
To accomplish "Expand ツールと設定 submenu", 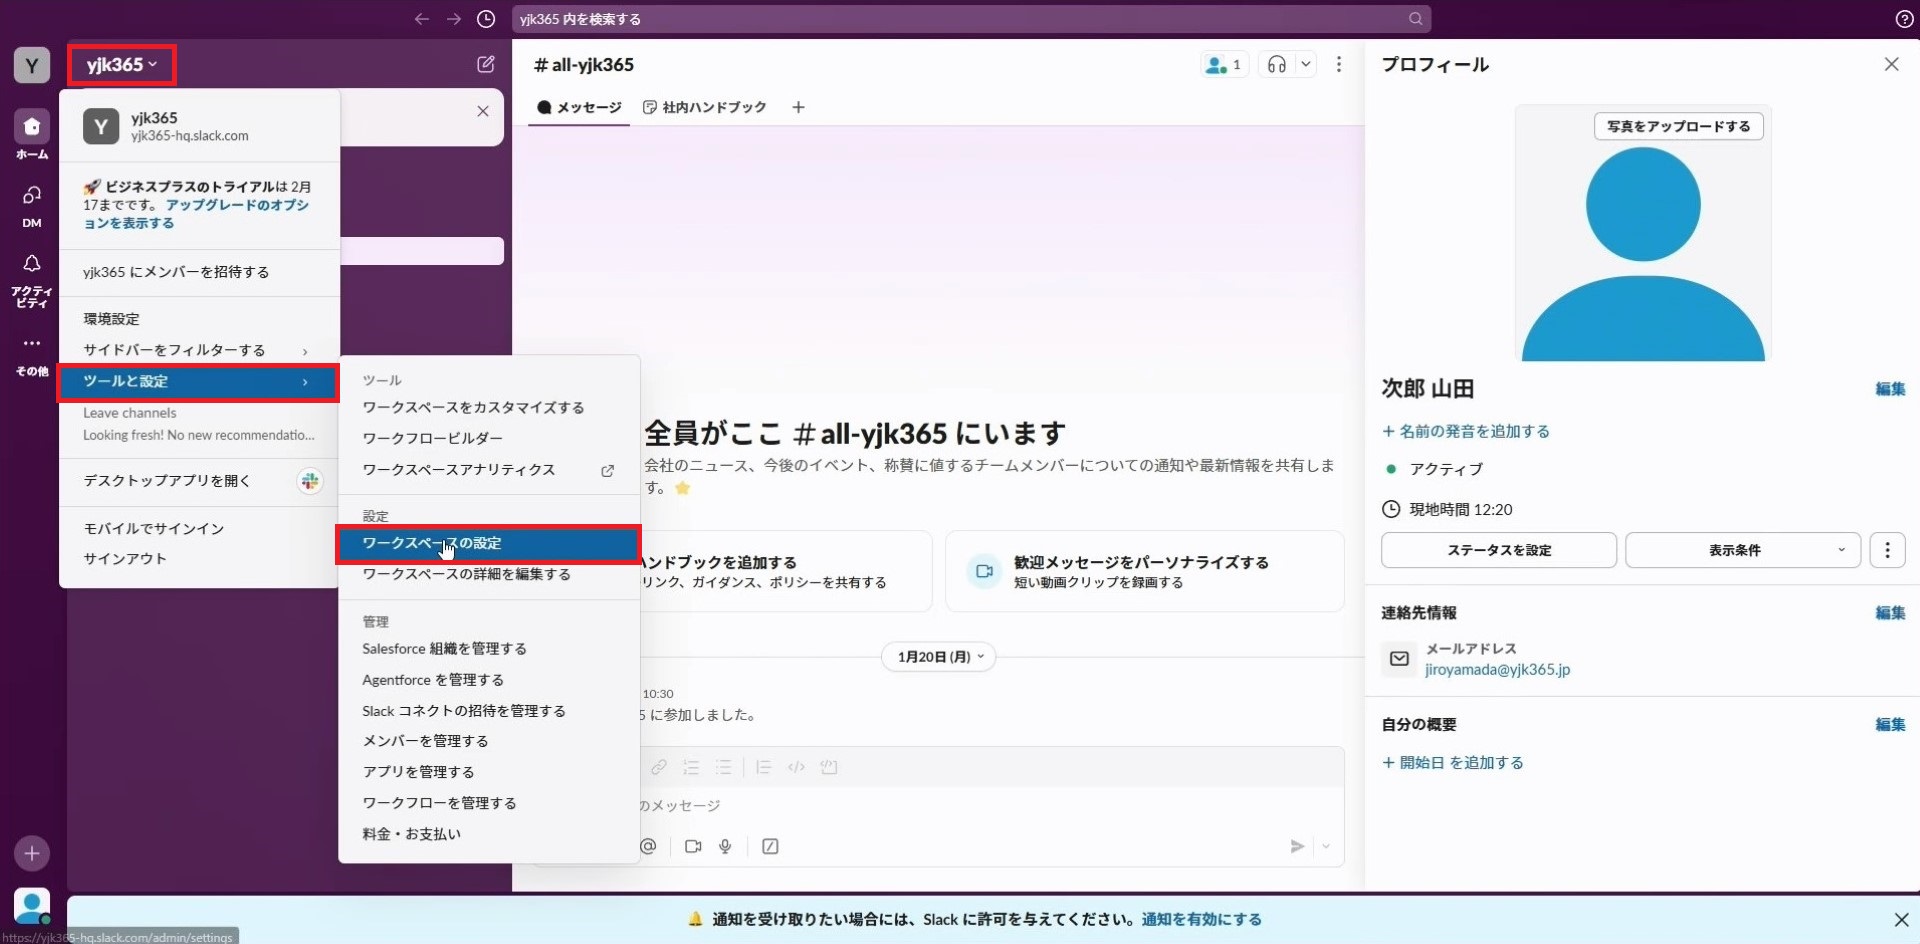I will [x=198, y=382].
